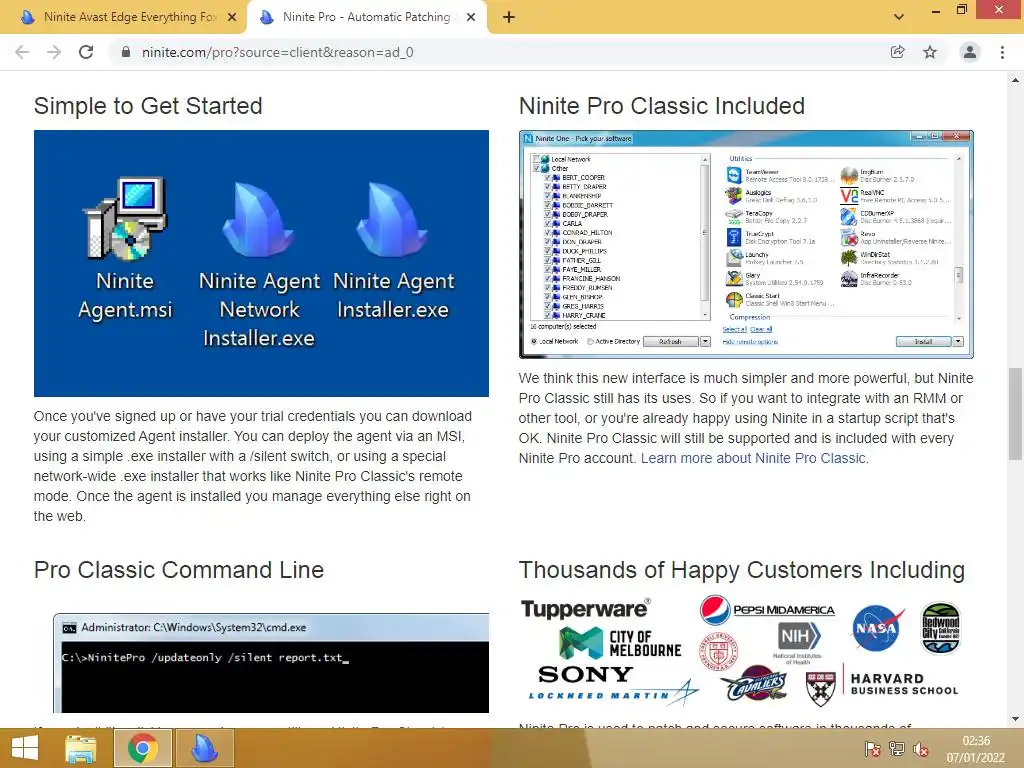Click the Simple to Get Started heading
This screenshot has width=1024, height=768.
click(148, 106)
